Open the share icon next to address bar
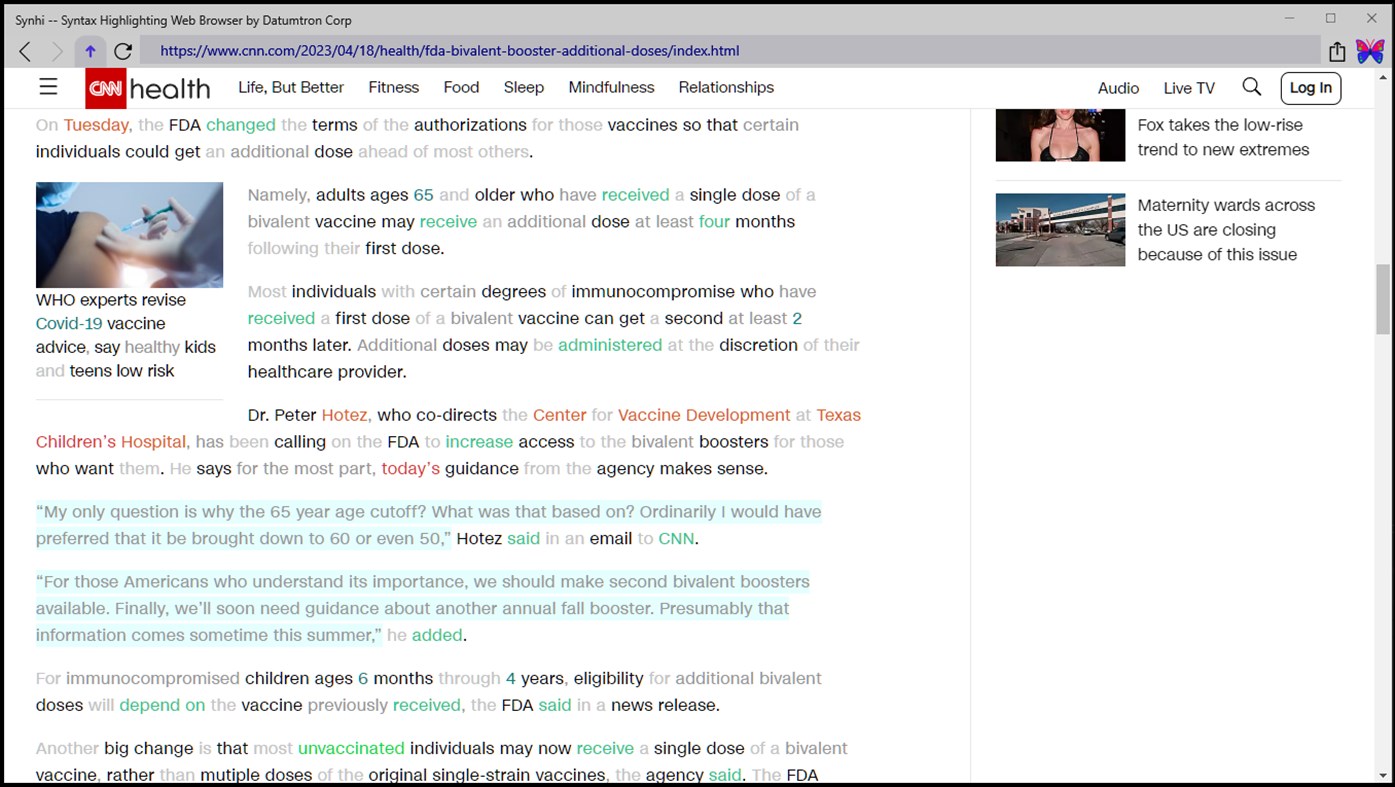 click(1337, 50)
